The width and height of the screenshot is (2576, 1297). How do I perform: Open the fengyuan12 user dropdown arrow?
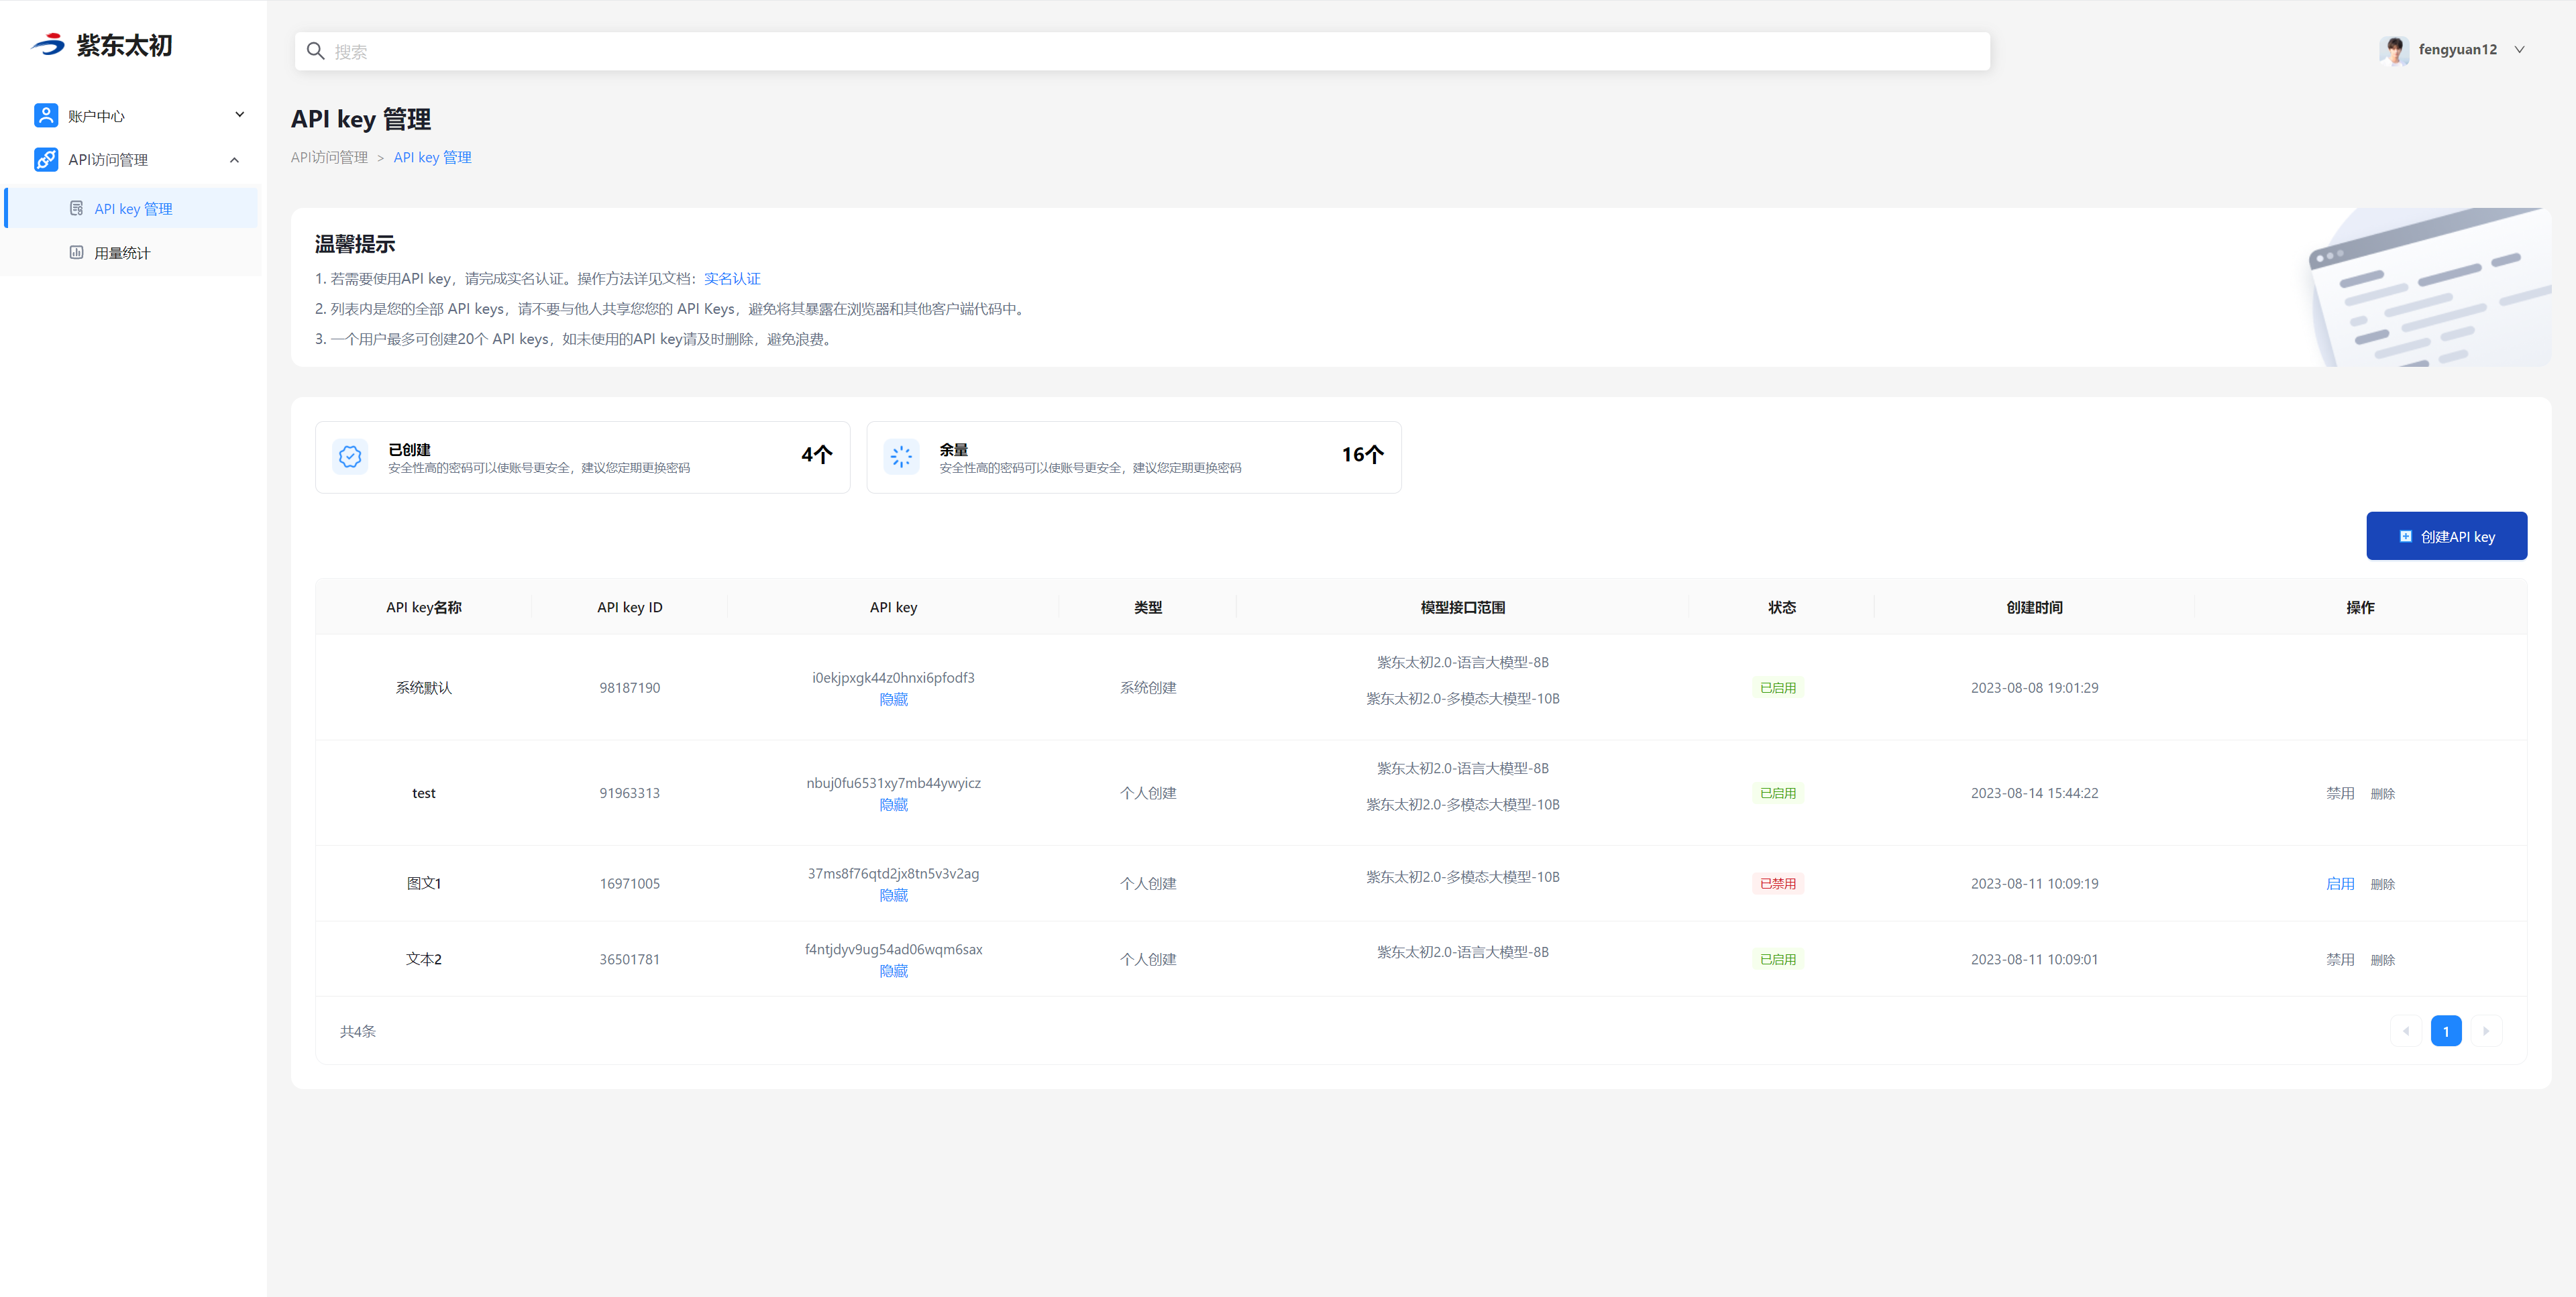click(x=2520, y=50)
